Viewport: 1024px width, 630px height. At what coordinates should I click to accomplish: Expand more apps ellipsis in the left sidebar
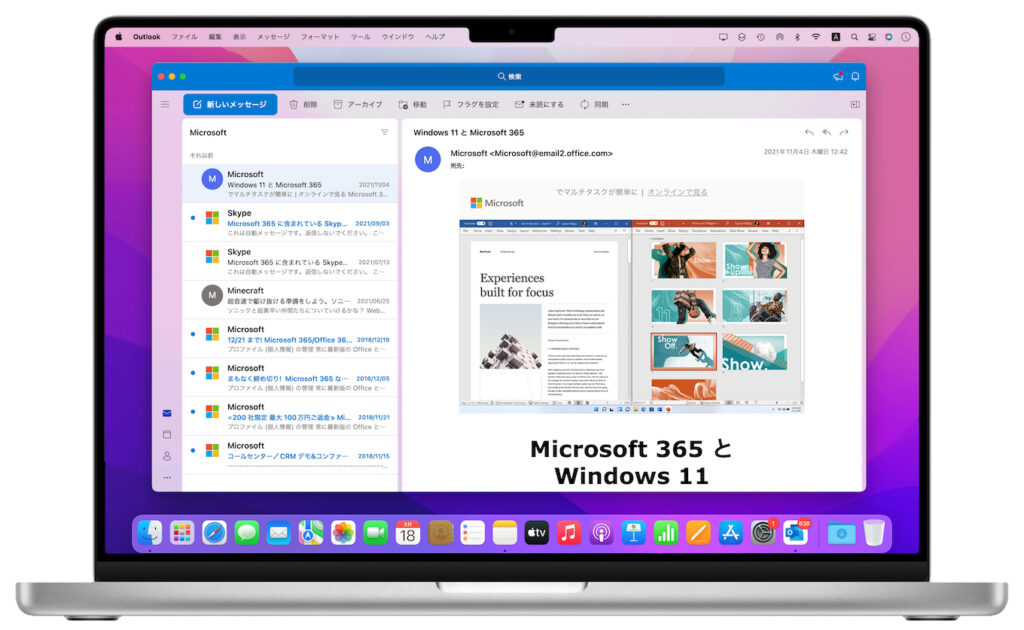pos(167,477)
